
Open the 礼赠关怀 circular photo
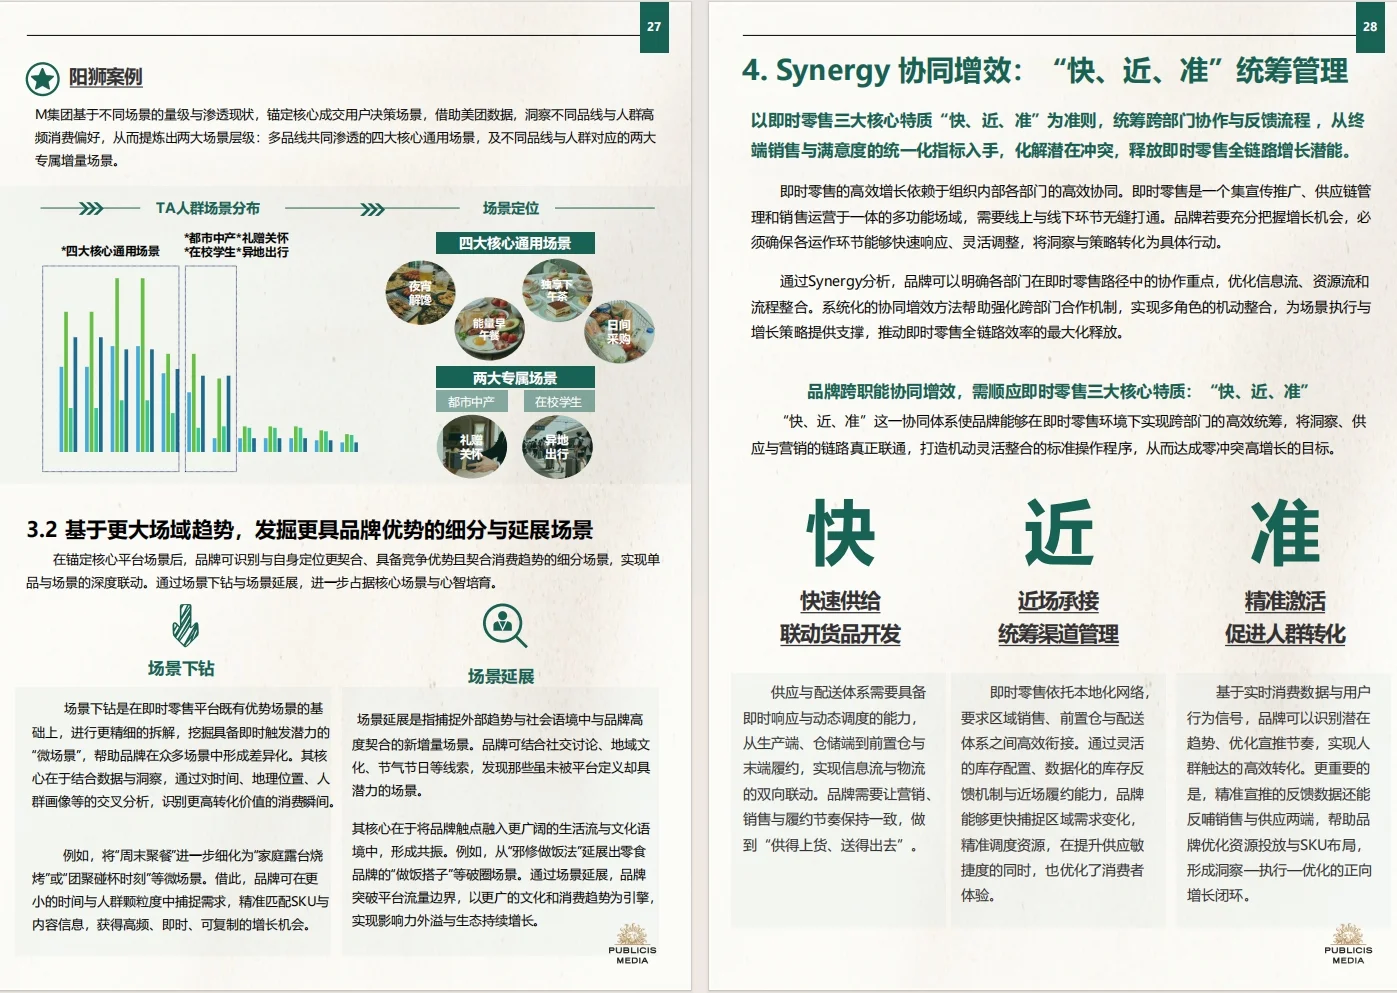(x=472, y=446)
